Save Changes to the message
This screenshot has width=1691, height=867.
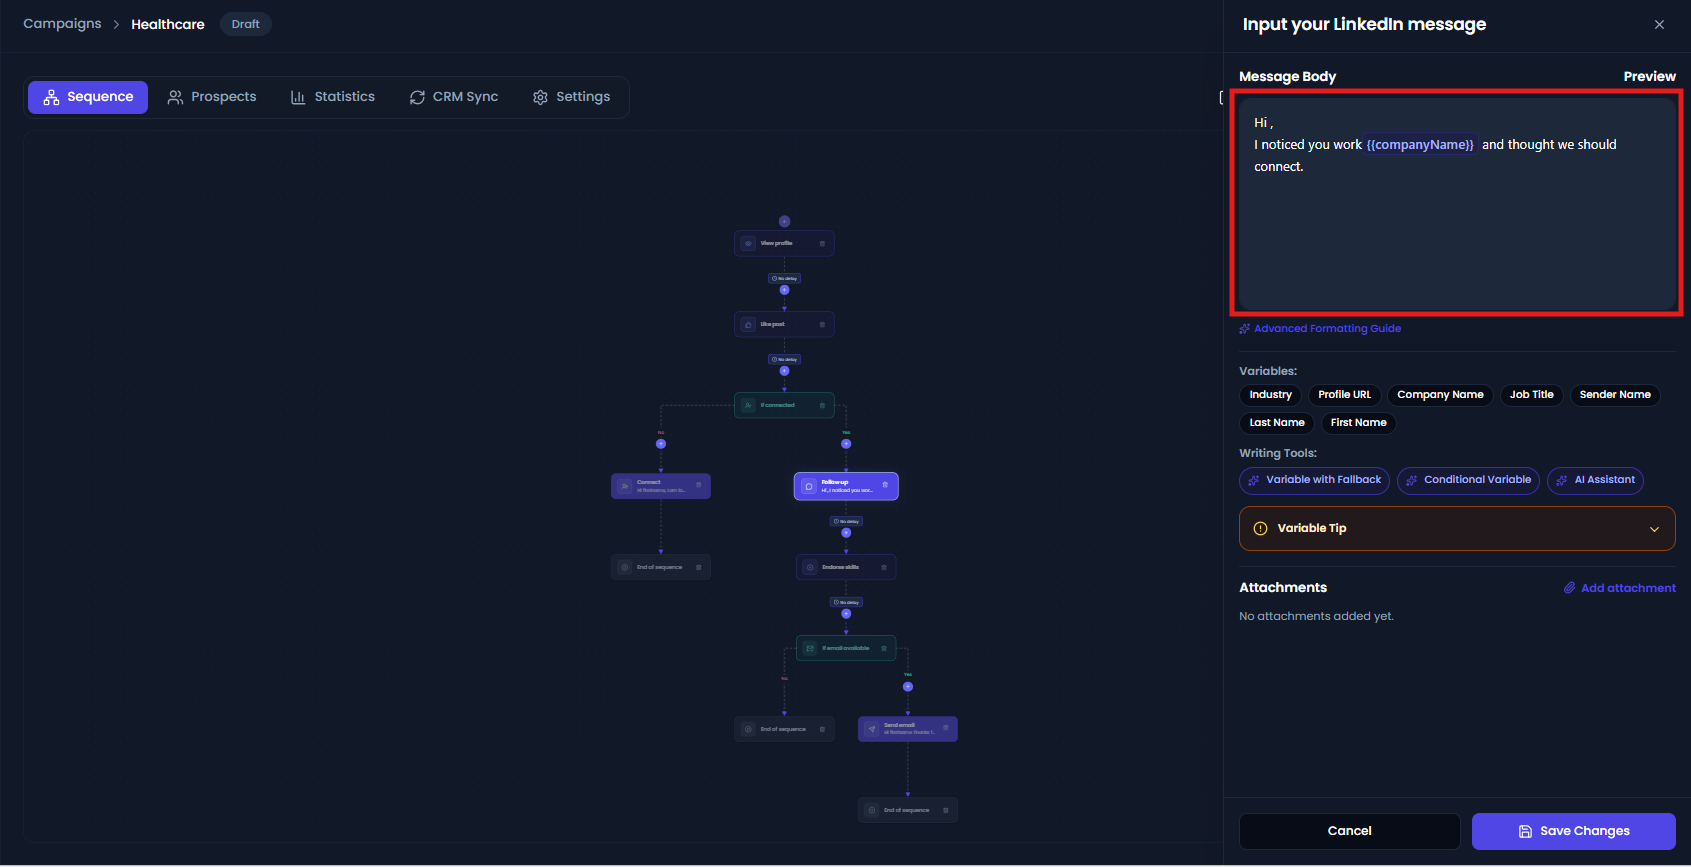coord(1574,831)
